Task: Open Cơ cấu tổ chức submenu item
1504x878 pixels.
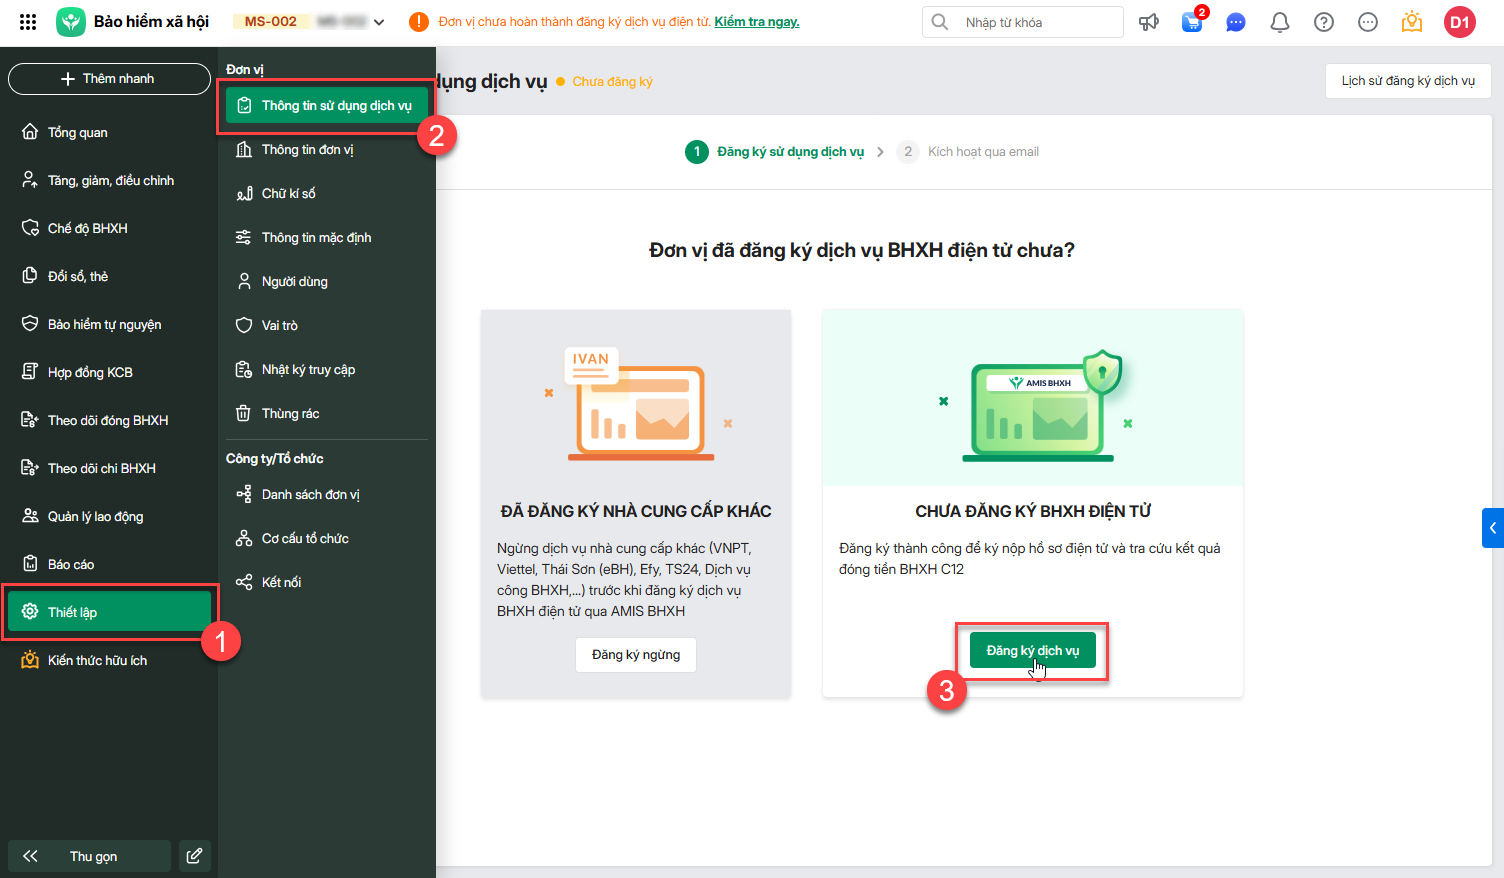Action: pyautogui.click(x=327, y=538)
